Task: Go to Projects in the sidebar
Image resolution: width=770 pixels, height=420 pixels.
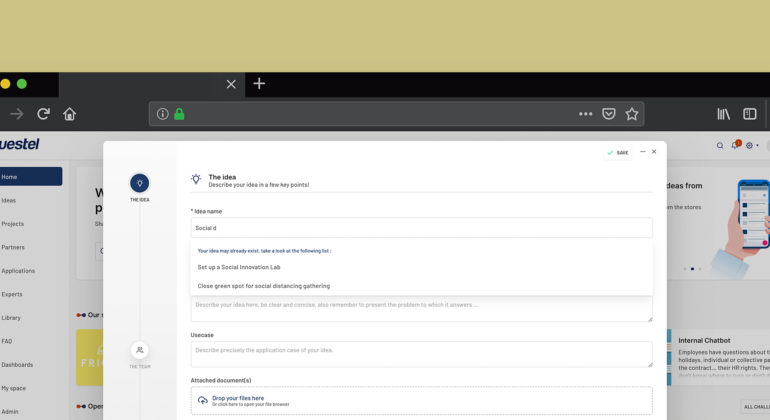Action: [x=13, y=224]
